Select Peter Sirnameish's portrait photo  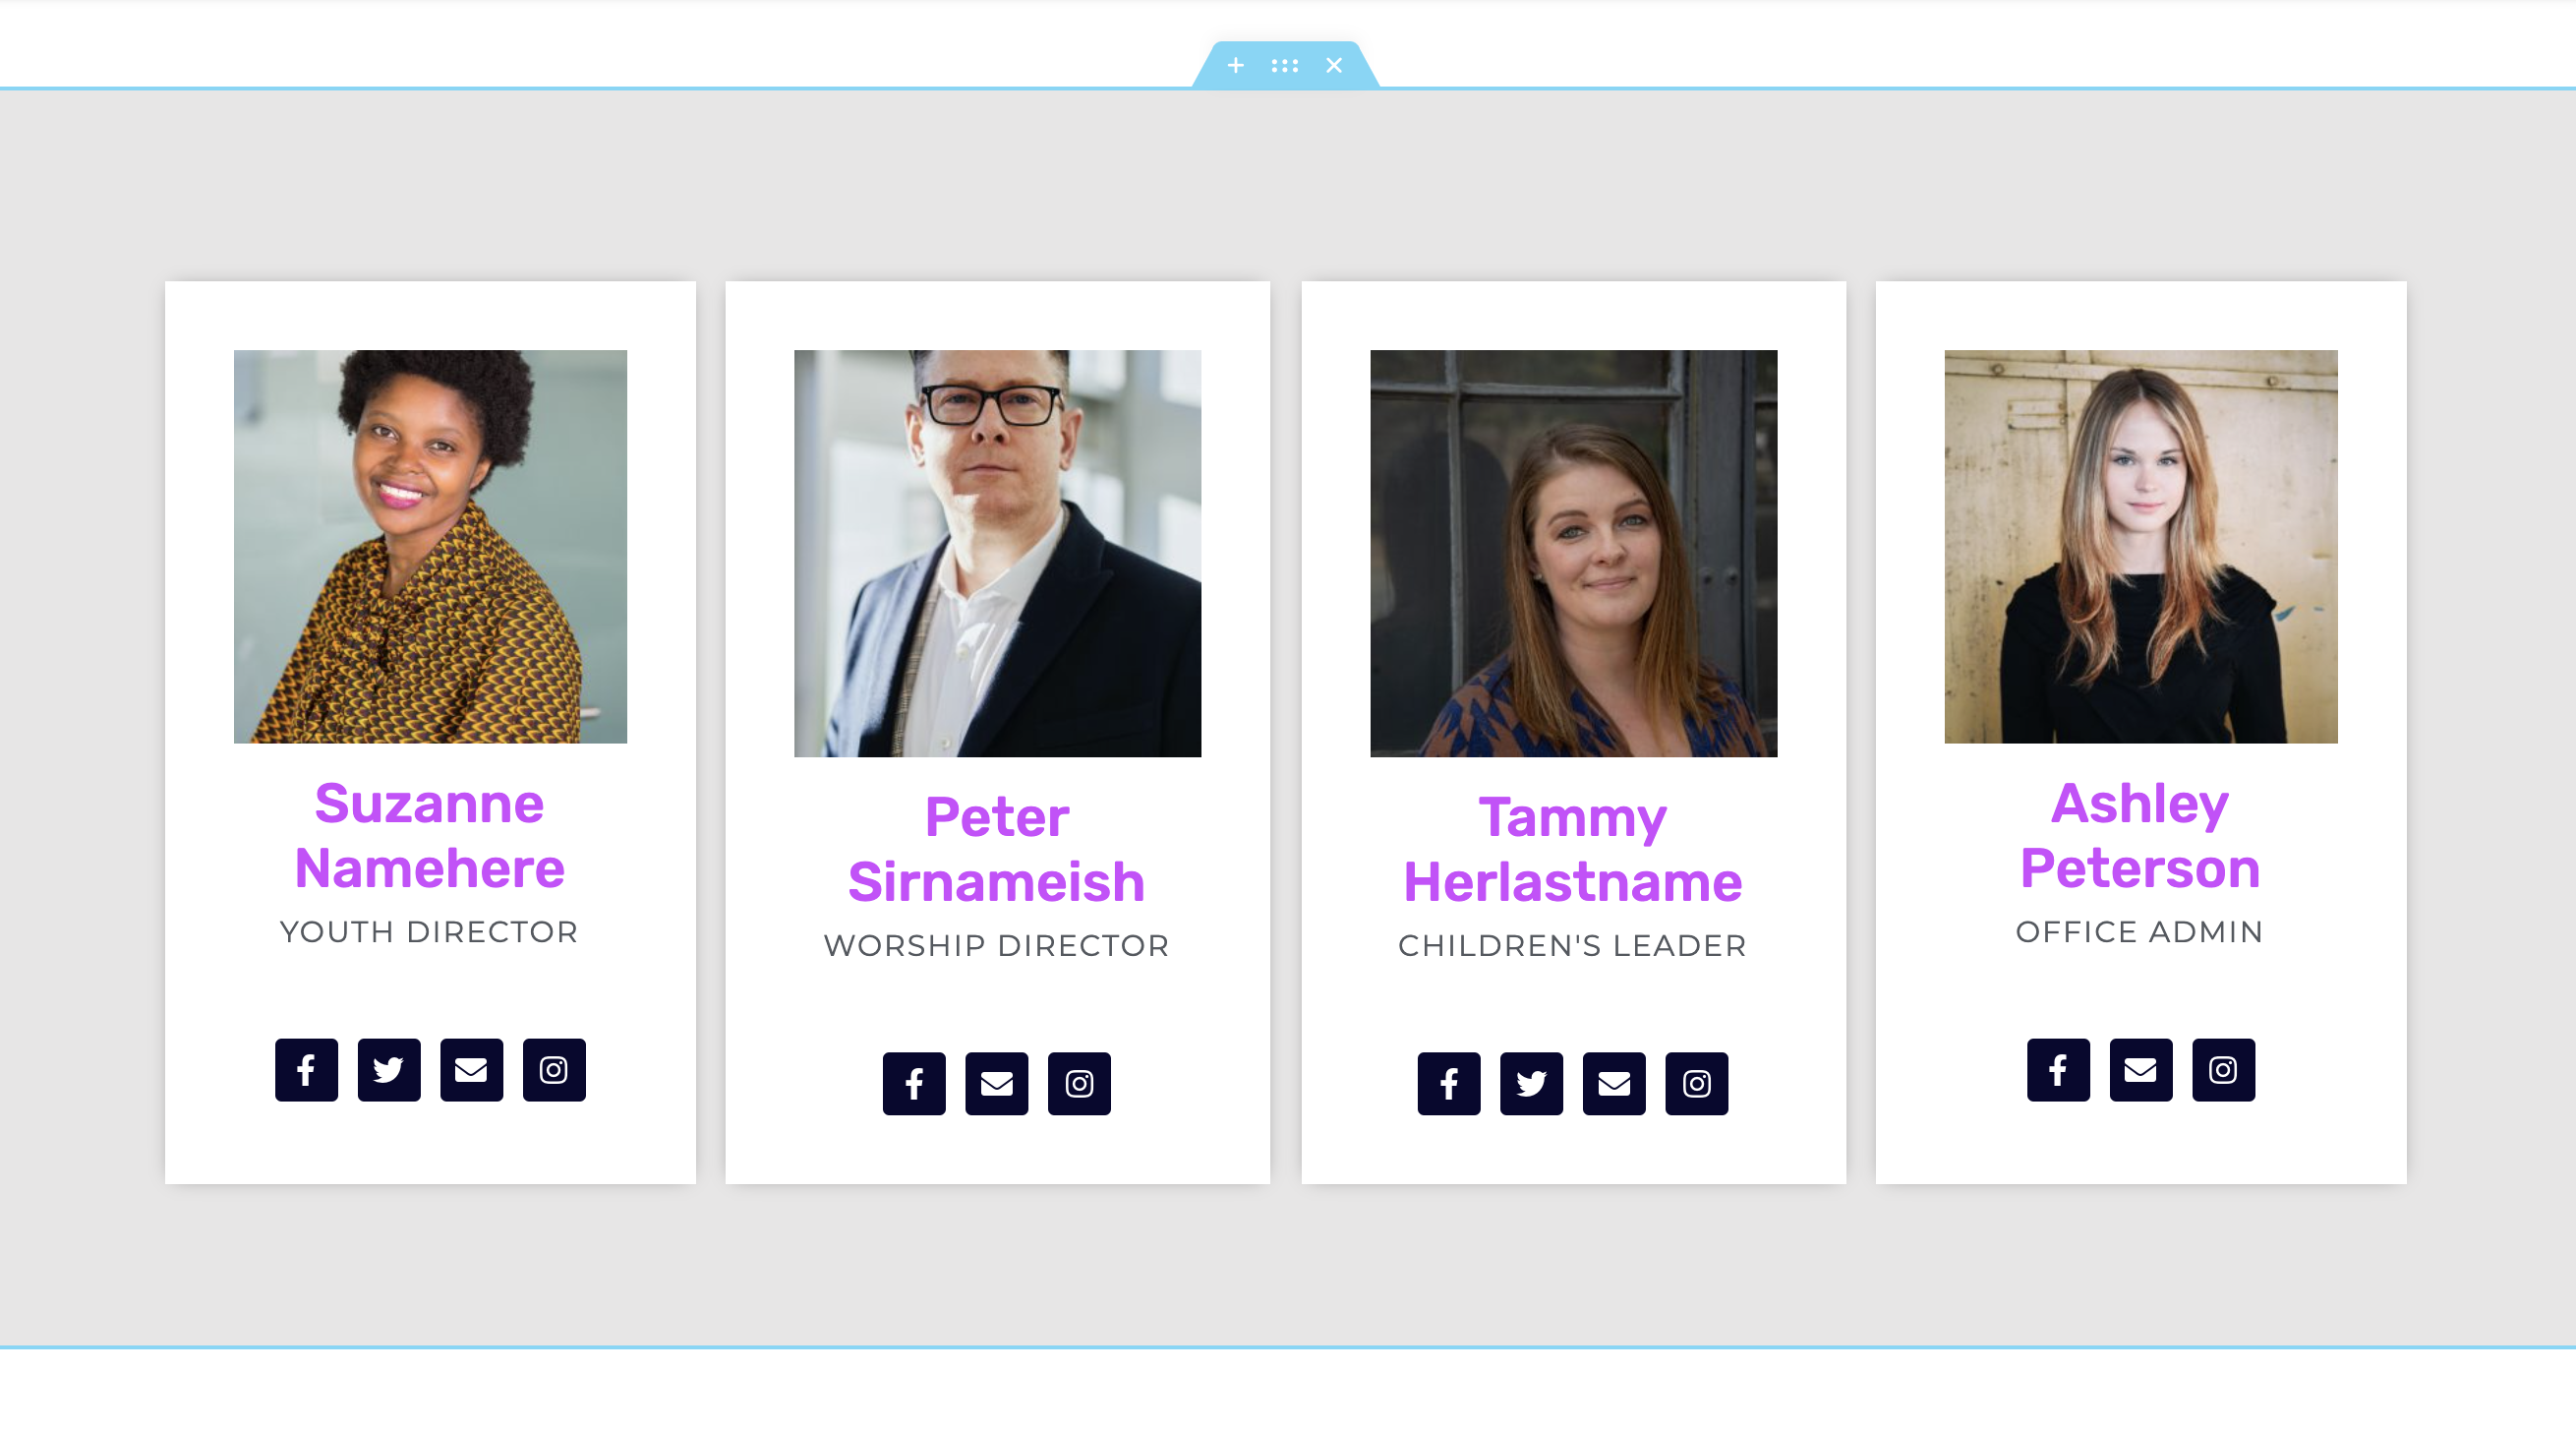997,553
